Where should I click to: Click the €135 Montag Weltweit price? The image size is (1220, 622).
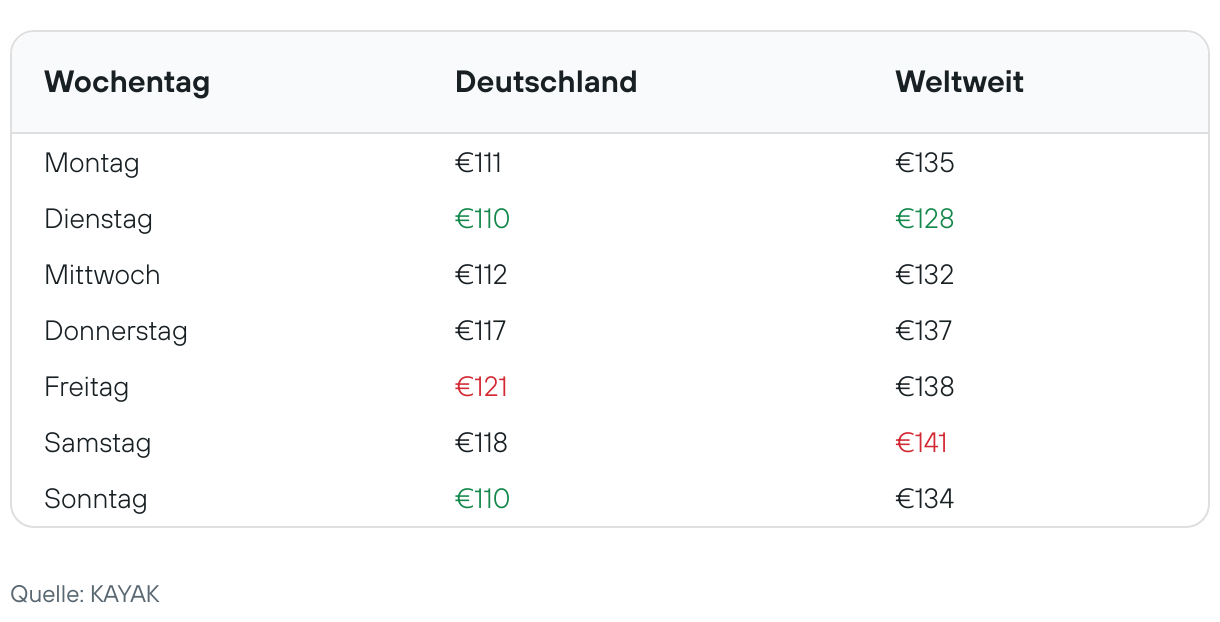(925, 163)
